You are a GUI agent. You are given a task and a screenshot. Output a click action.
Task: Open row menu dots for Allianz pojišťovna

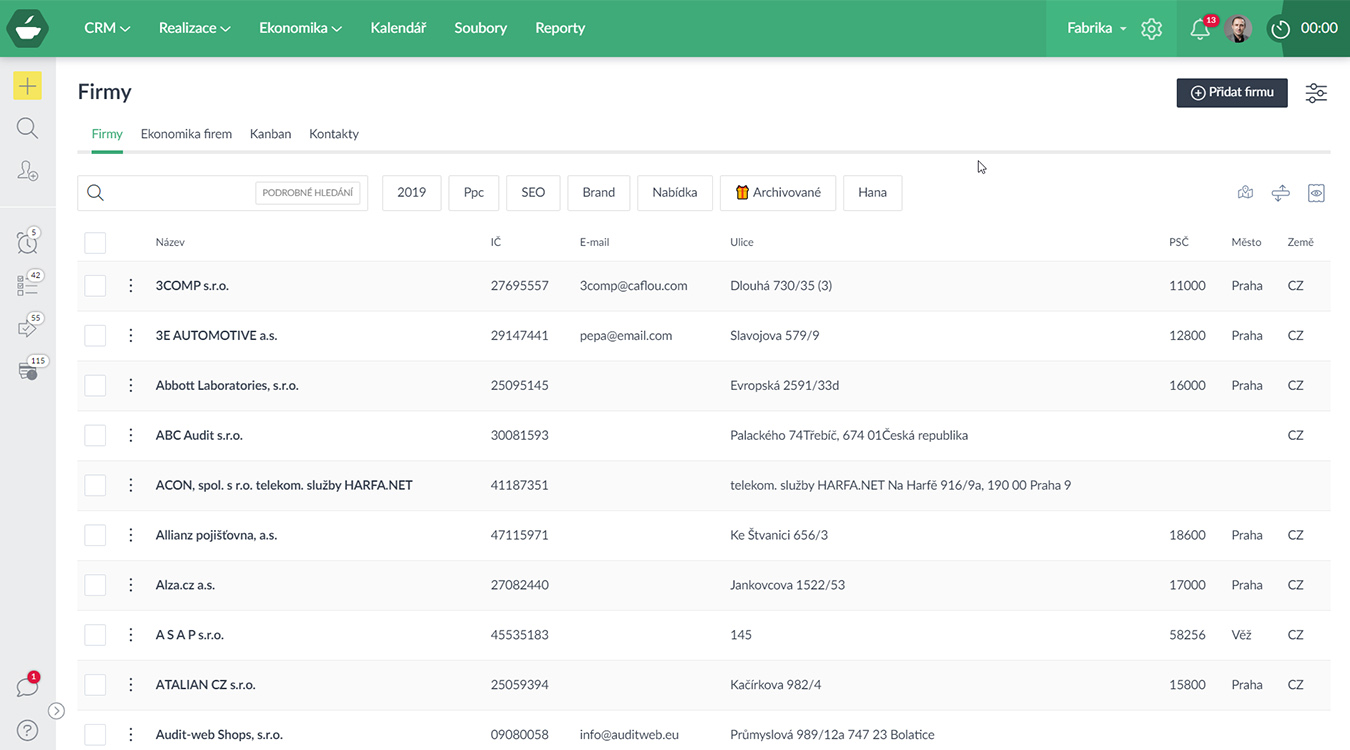point(131,536)
